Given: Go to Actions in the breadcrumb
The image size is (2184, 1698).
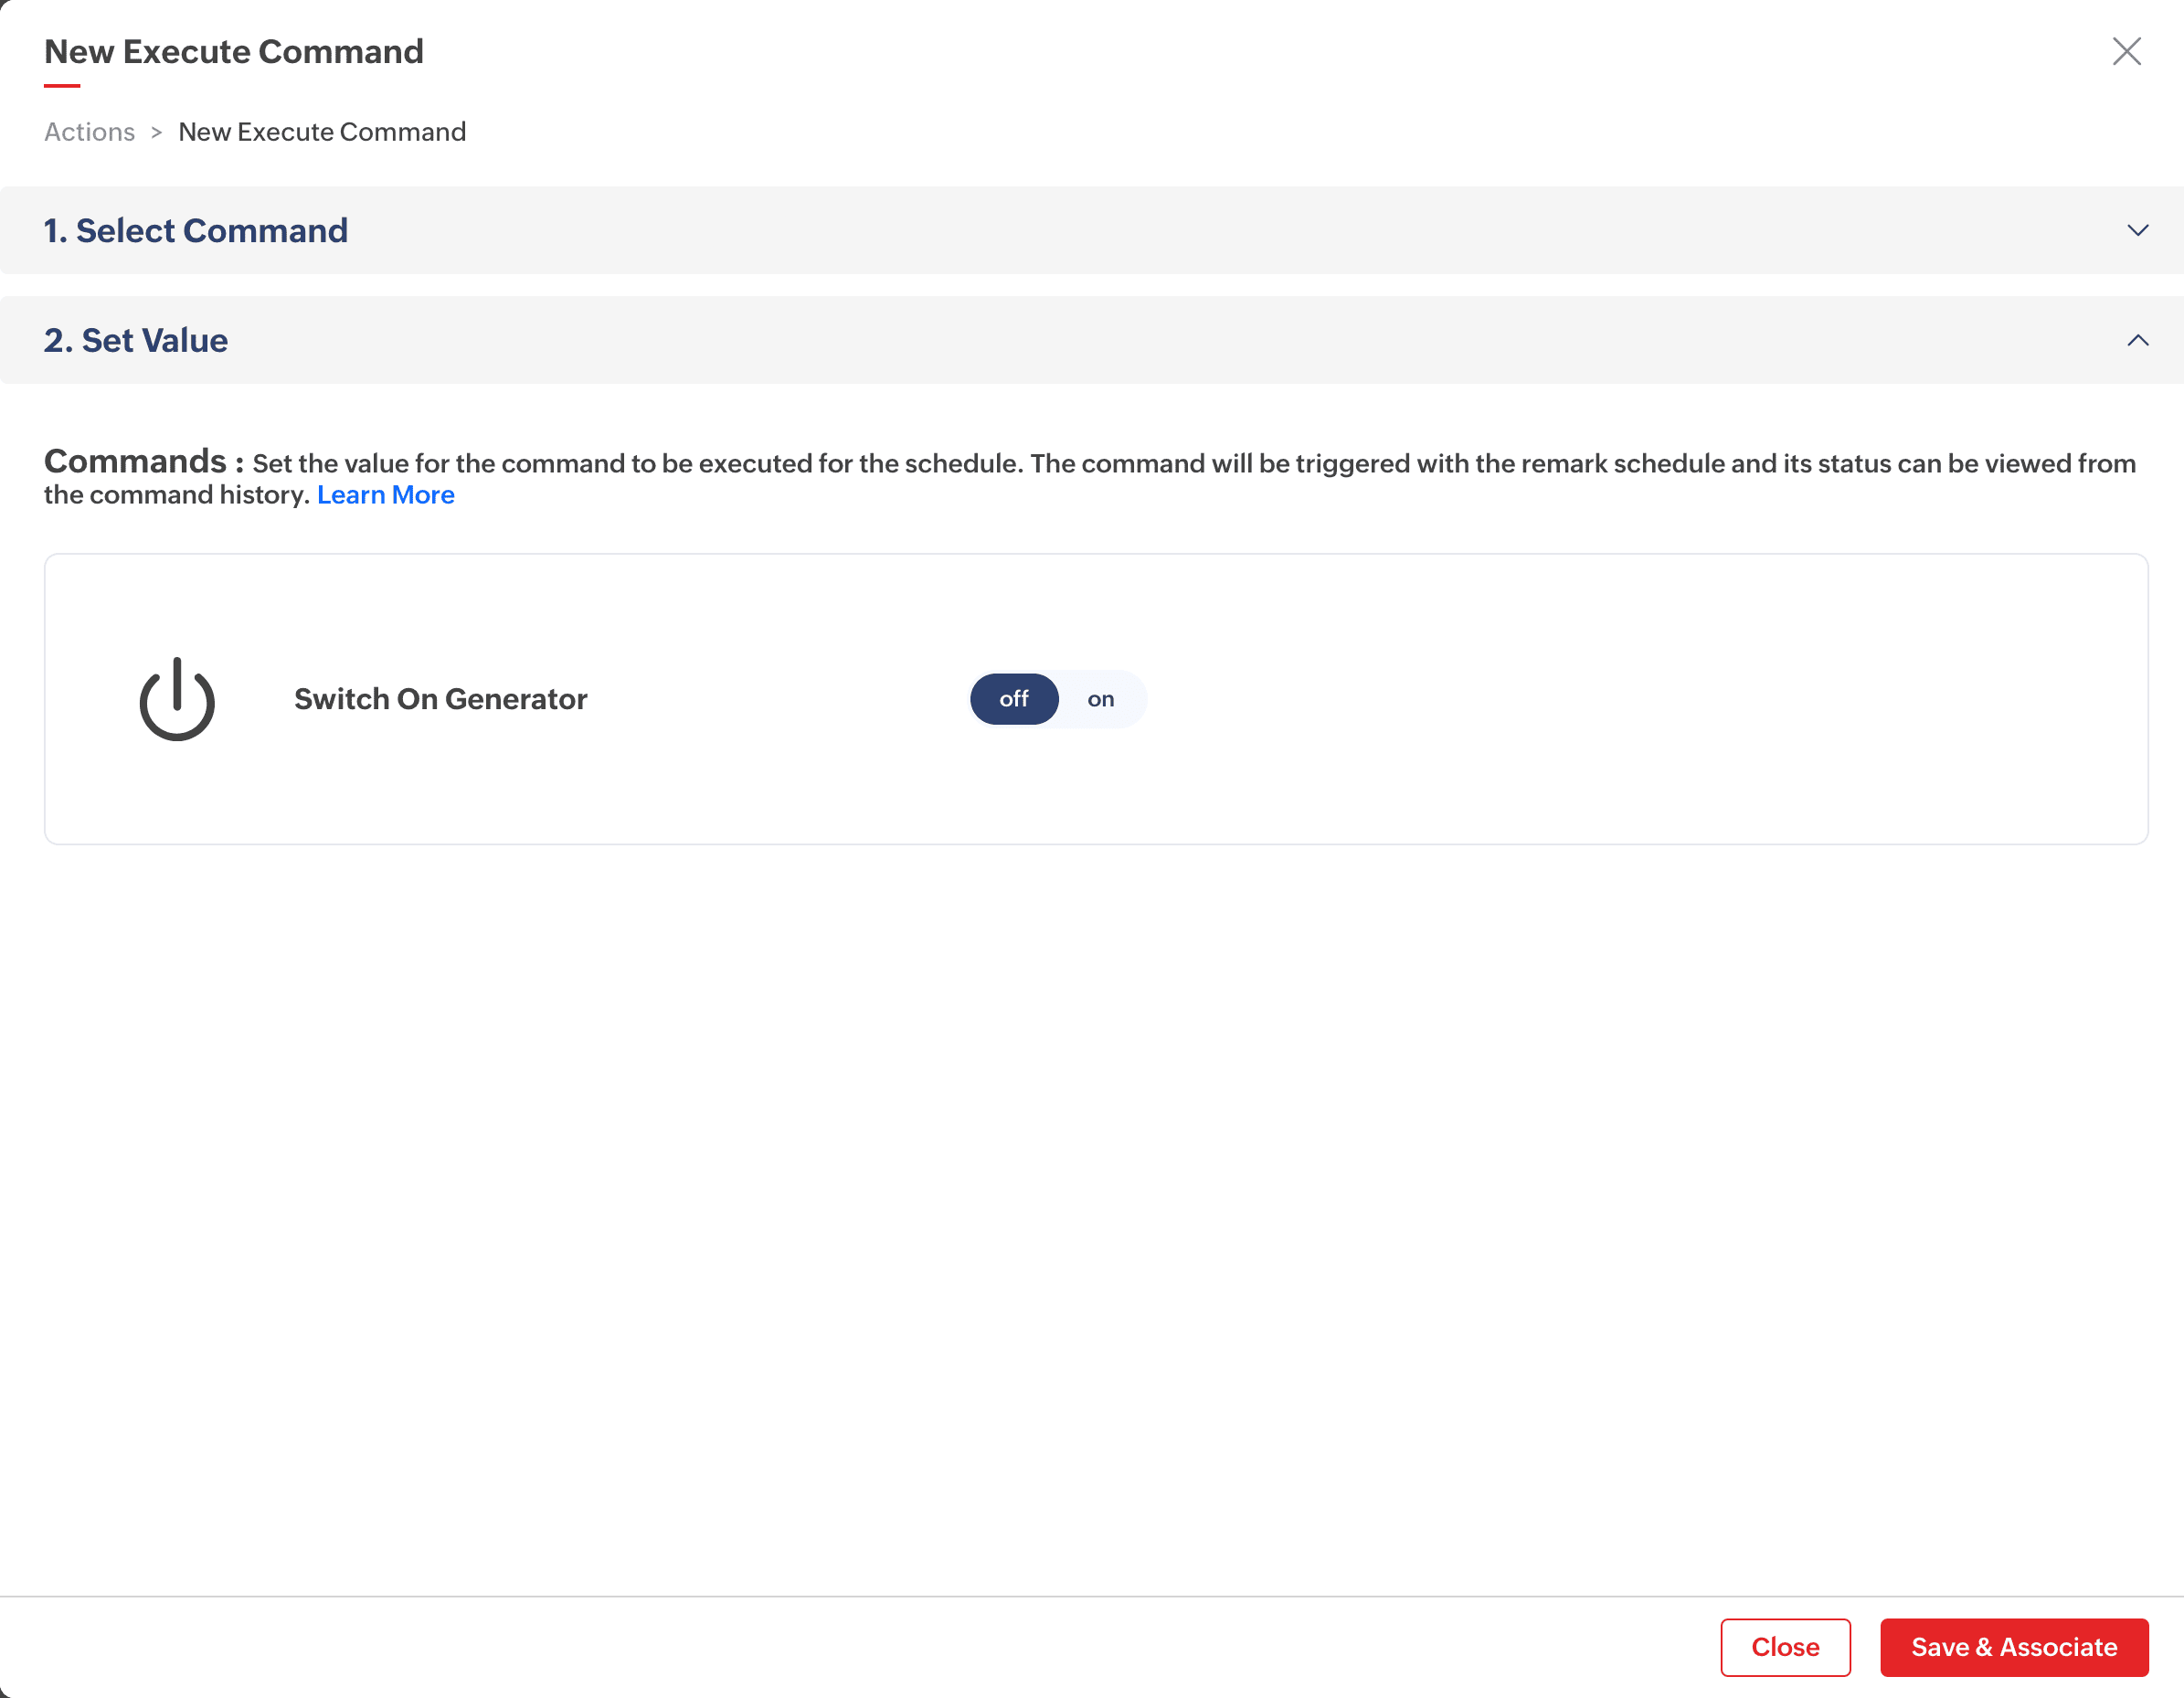Looking at the screenshot, I should click(x=89, y=132).
